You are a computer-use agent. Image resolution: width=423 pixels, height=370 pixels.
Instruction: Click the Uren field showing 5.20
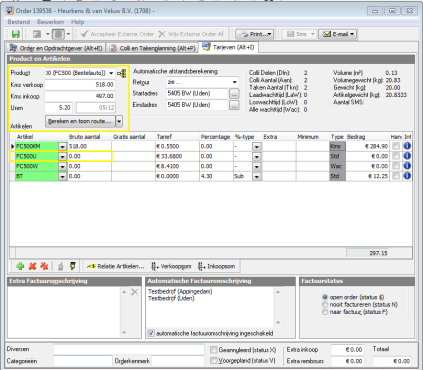(x=58, y=108)
